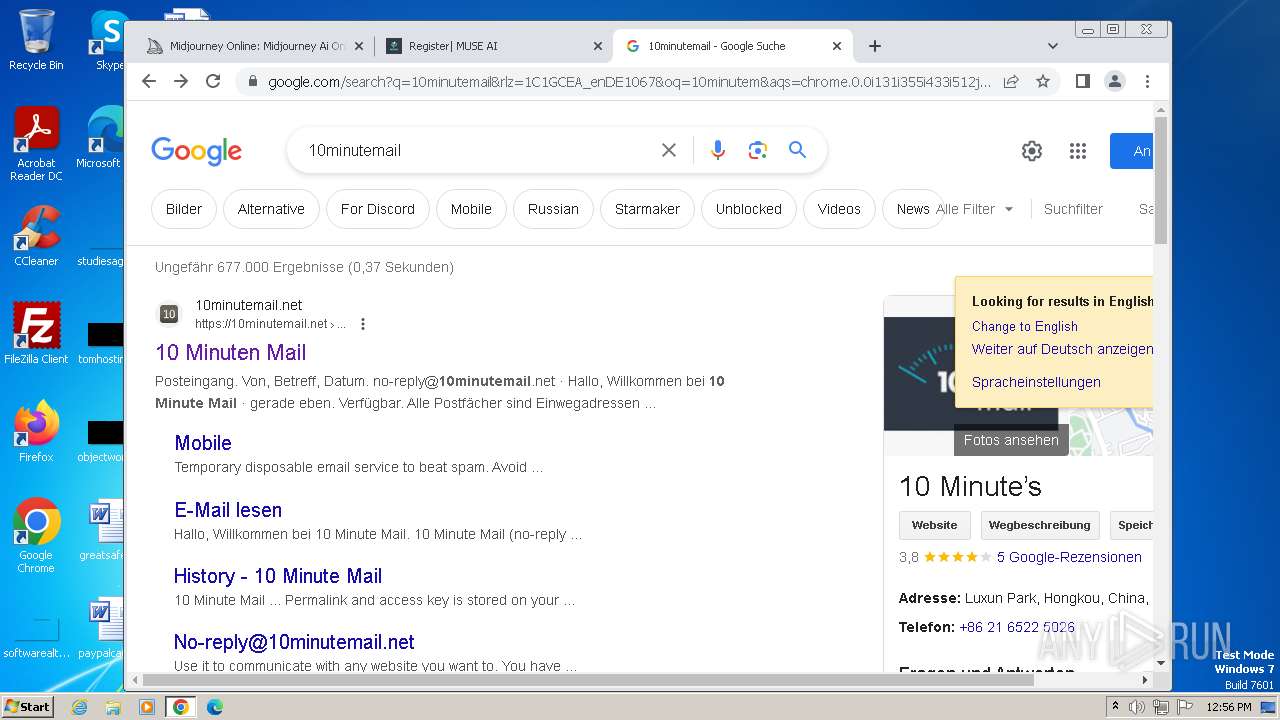This screenshot has height=720, width=1280.
Task: Click the Website button for 10 Minute's
Action: point(935,525)
